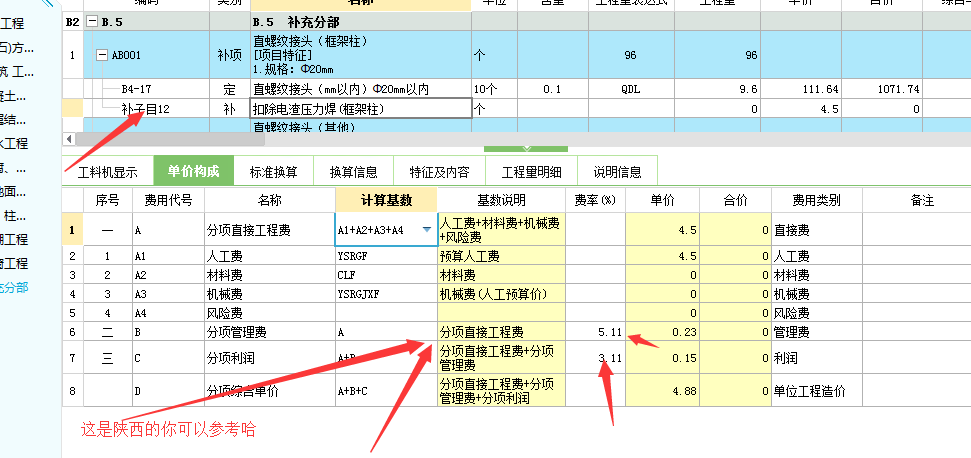Screen dimensions: 971x458
Task: Click the 费用代号 column header
Action: pyautogui.click(x=168, y=200)
